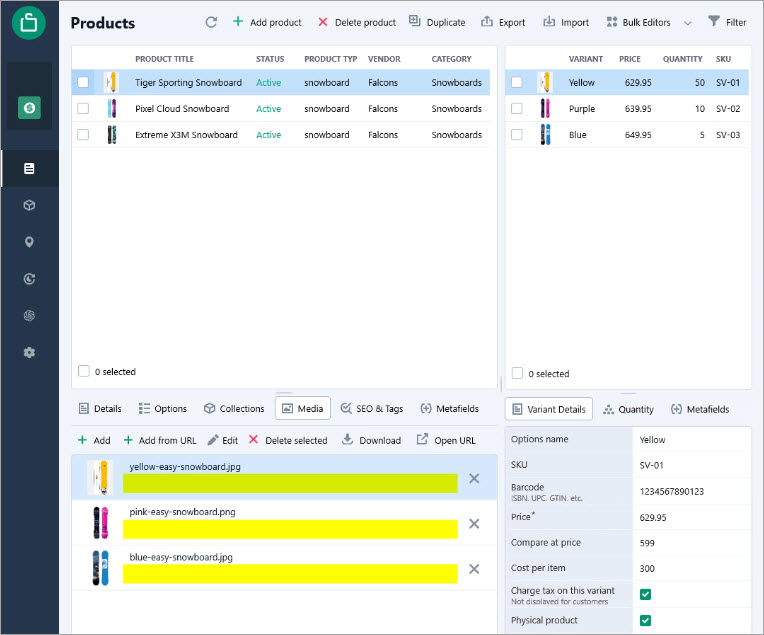The width and height of the screenshot is (764, 635).
Task: Toggle select-all products checkbox
Action: pos(84,371)
